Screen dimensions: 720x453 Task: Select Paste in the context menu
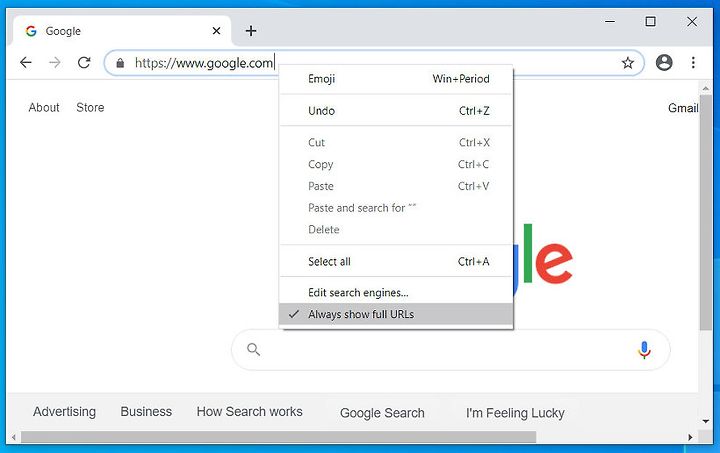pyautogui.click(x=396, y=186)
